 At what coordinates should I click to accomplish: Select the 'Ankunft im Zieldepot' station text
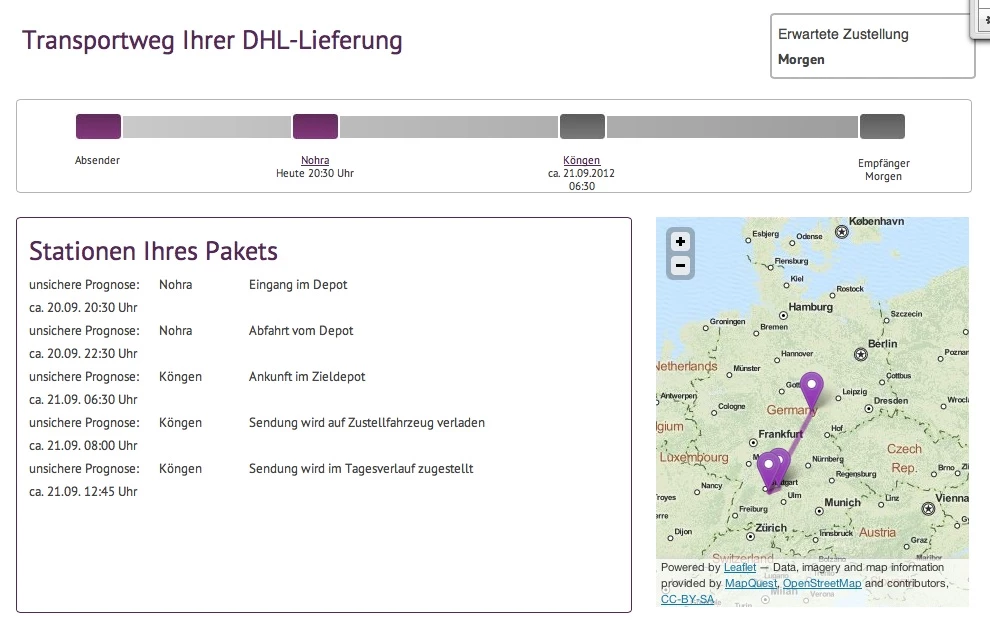pyautogui.click(x=307, y=377)
